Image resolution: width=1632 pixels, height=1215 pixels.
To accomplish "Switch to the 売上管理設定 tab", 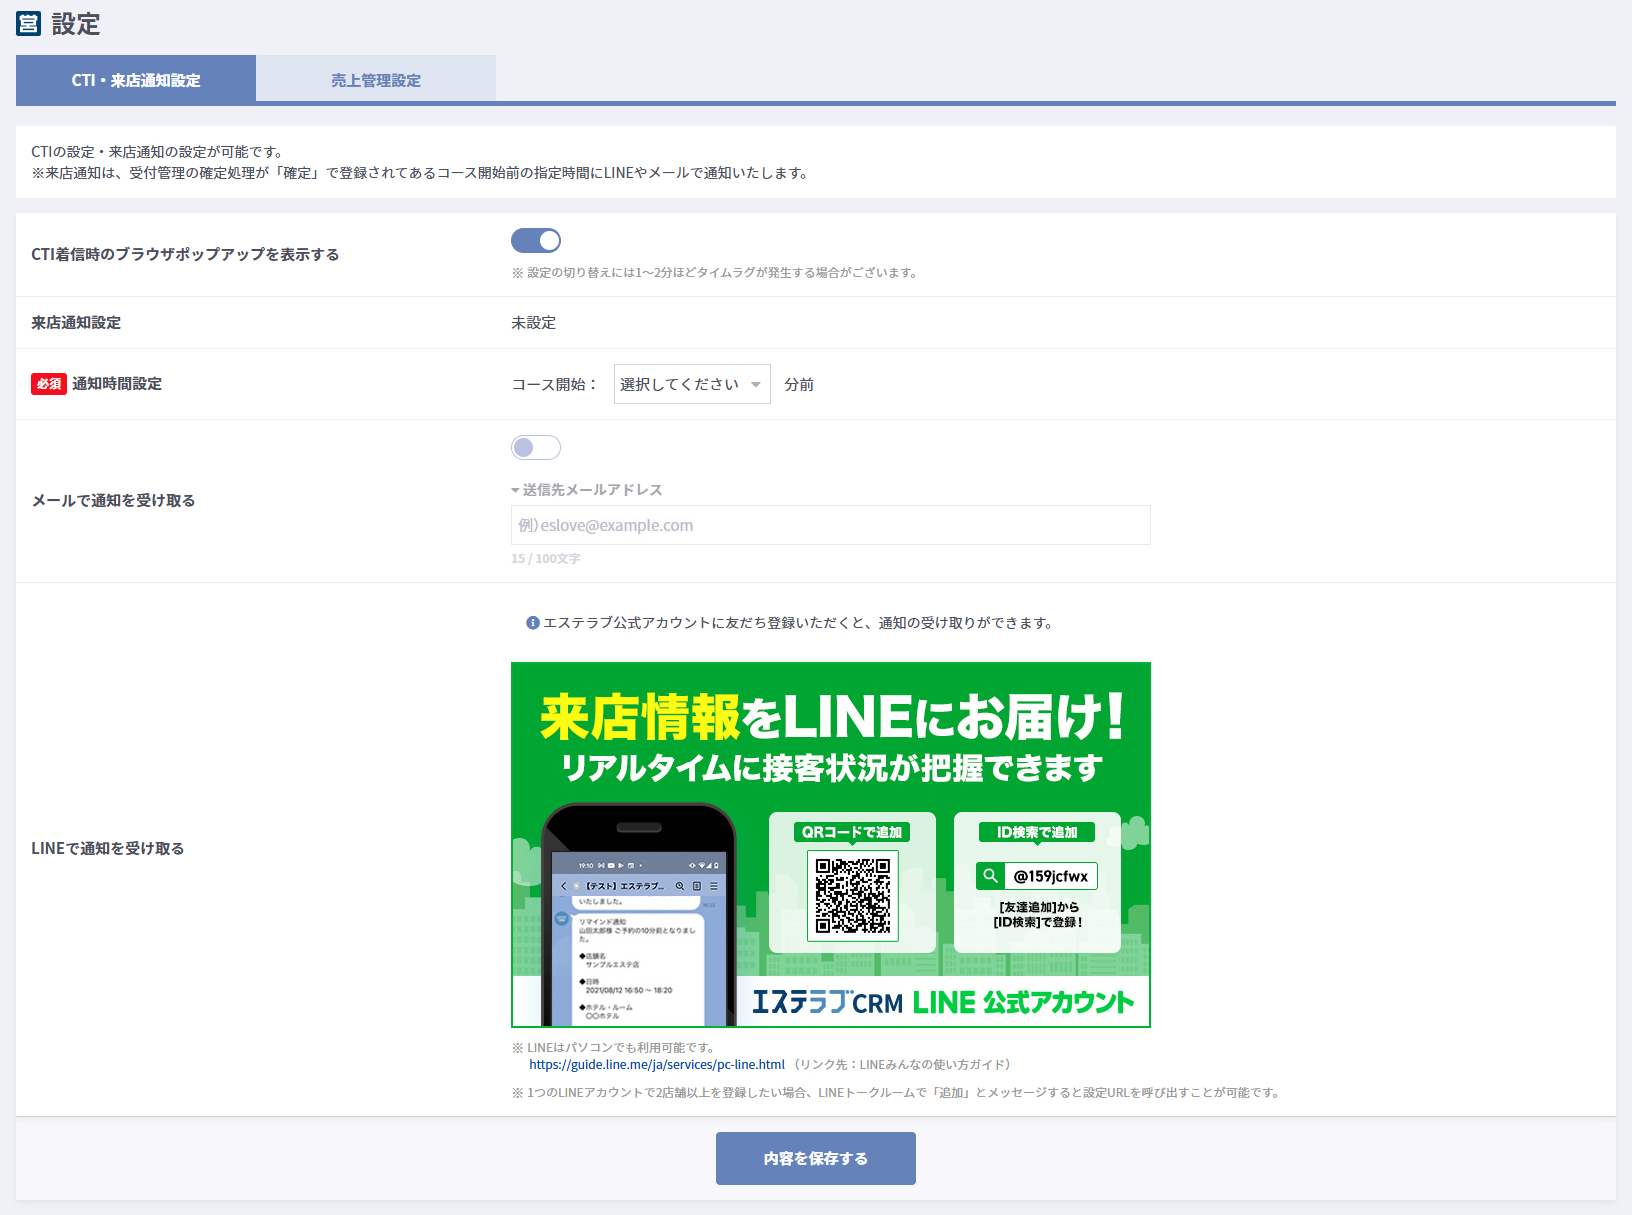I will [376, 79].
